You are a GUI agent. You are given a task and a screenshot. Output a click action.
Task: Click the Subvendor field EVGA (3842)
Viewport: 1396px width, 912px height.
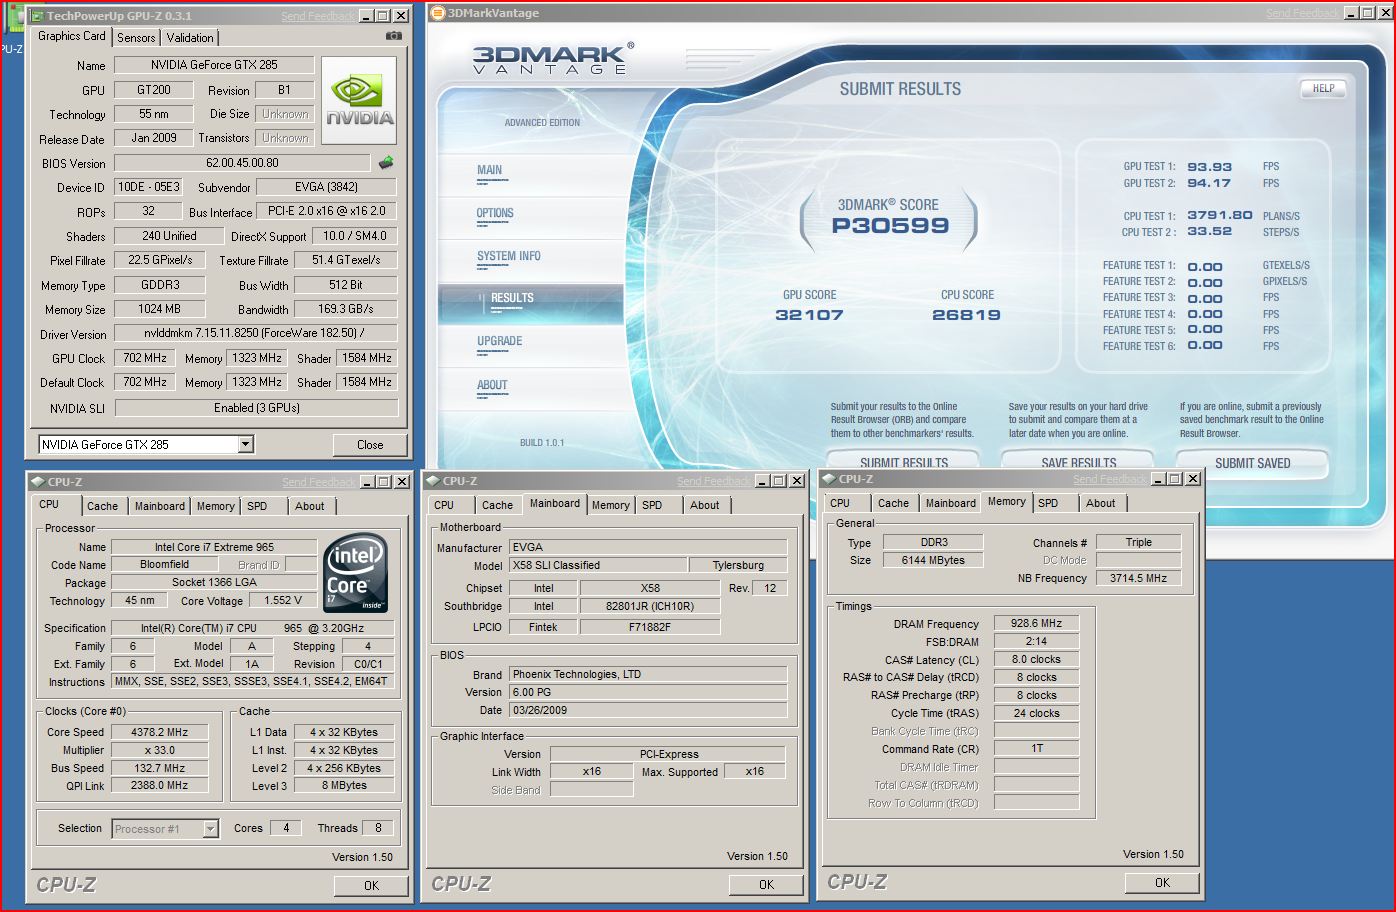(326, 187)
